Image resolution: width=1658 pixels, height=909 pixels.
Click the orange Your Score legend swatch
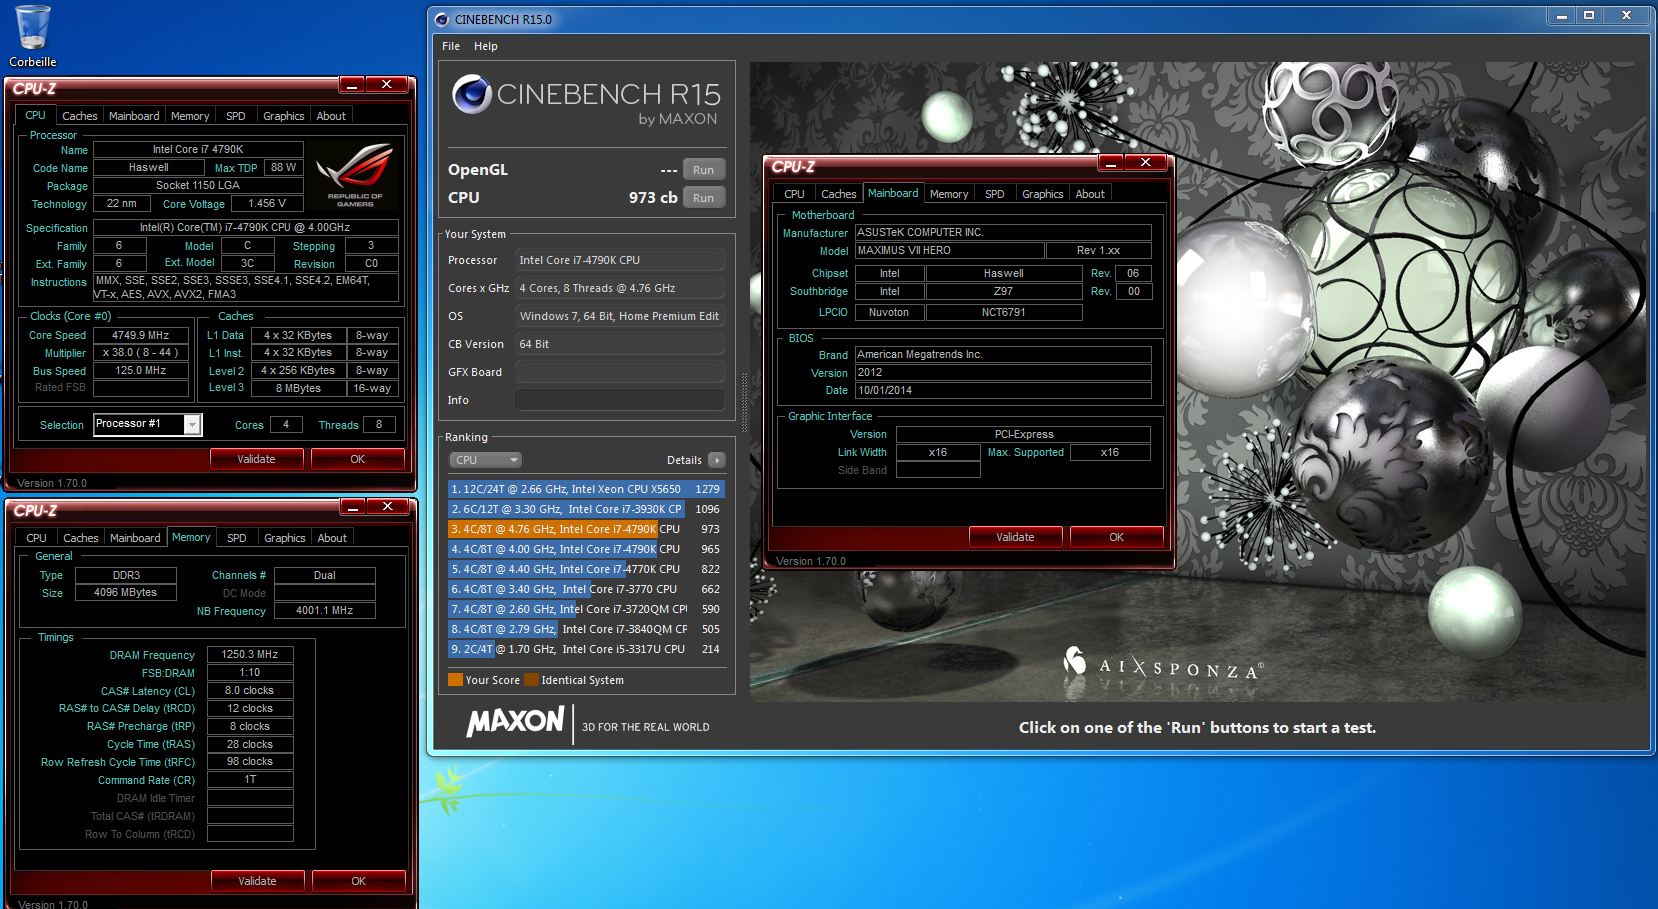455,680
